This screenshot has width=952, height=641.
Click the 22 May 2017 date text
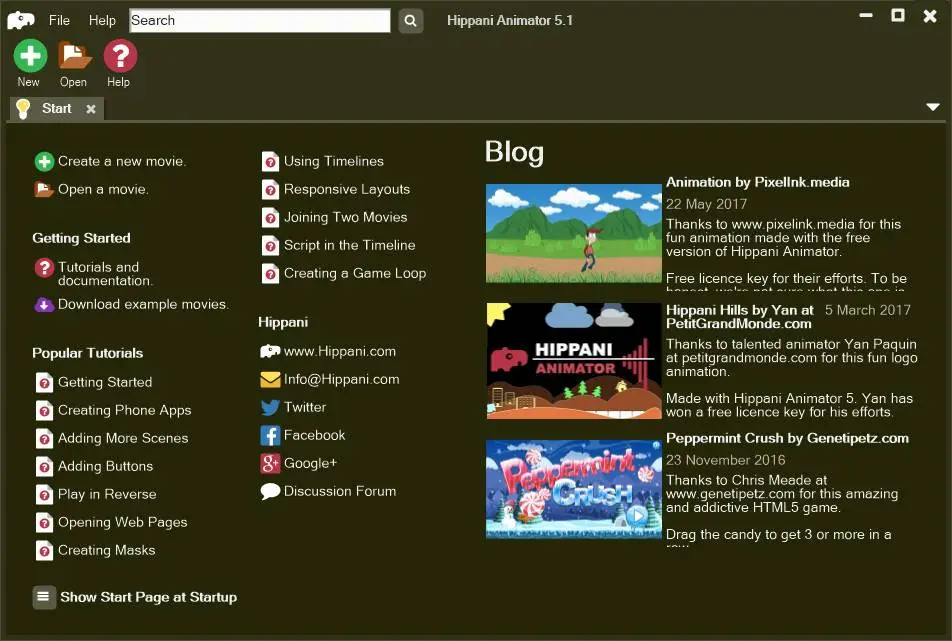coord(707,204)
